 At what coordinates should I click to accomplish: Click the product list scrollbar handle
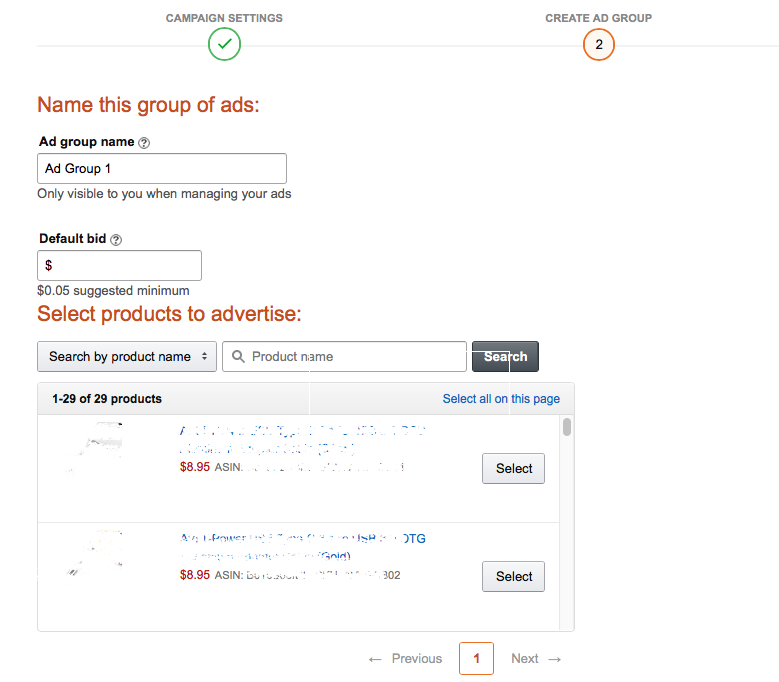click(x=567, y=427)
